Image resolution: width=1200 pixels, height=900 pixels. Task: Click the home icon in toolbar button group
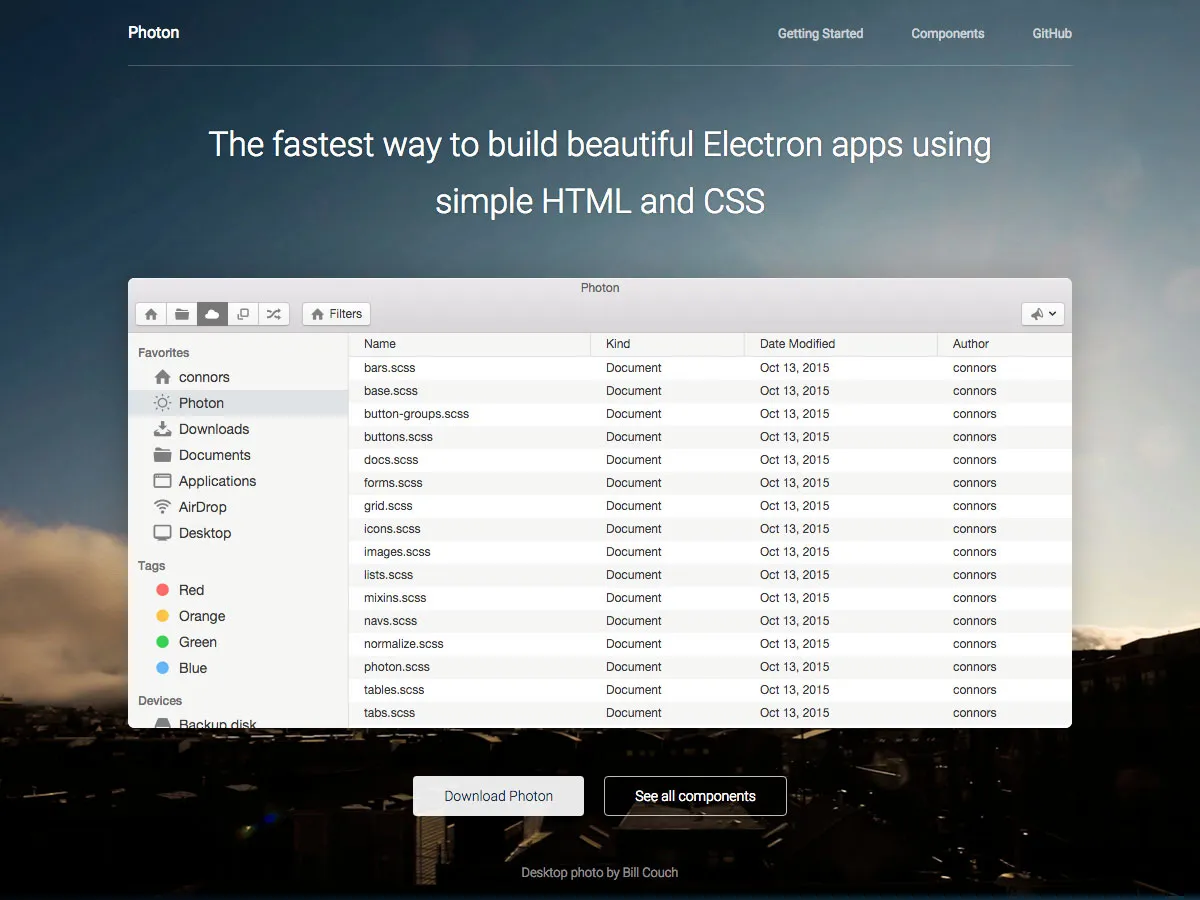(x=151, y=314)
